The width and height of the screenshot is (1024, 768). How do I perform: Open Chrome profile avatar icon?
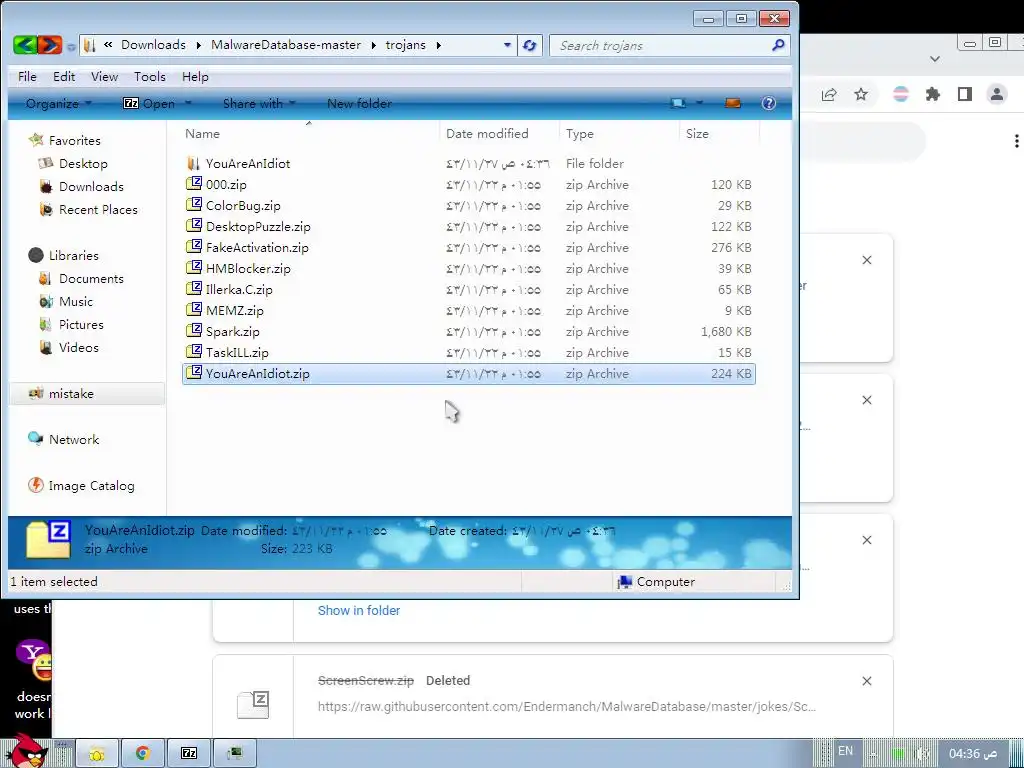[997, 95]
